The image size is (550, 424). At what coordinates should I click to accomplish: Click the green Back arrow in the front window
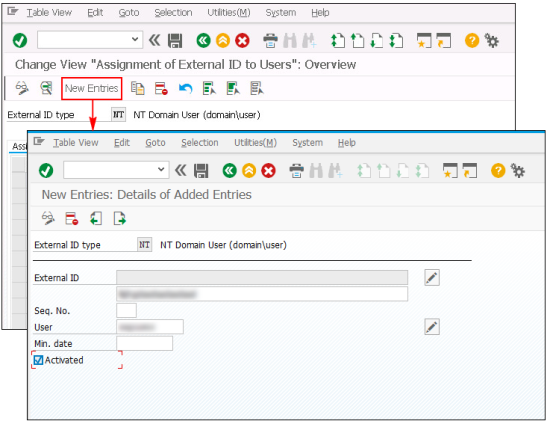[229, 171]
